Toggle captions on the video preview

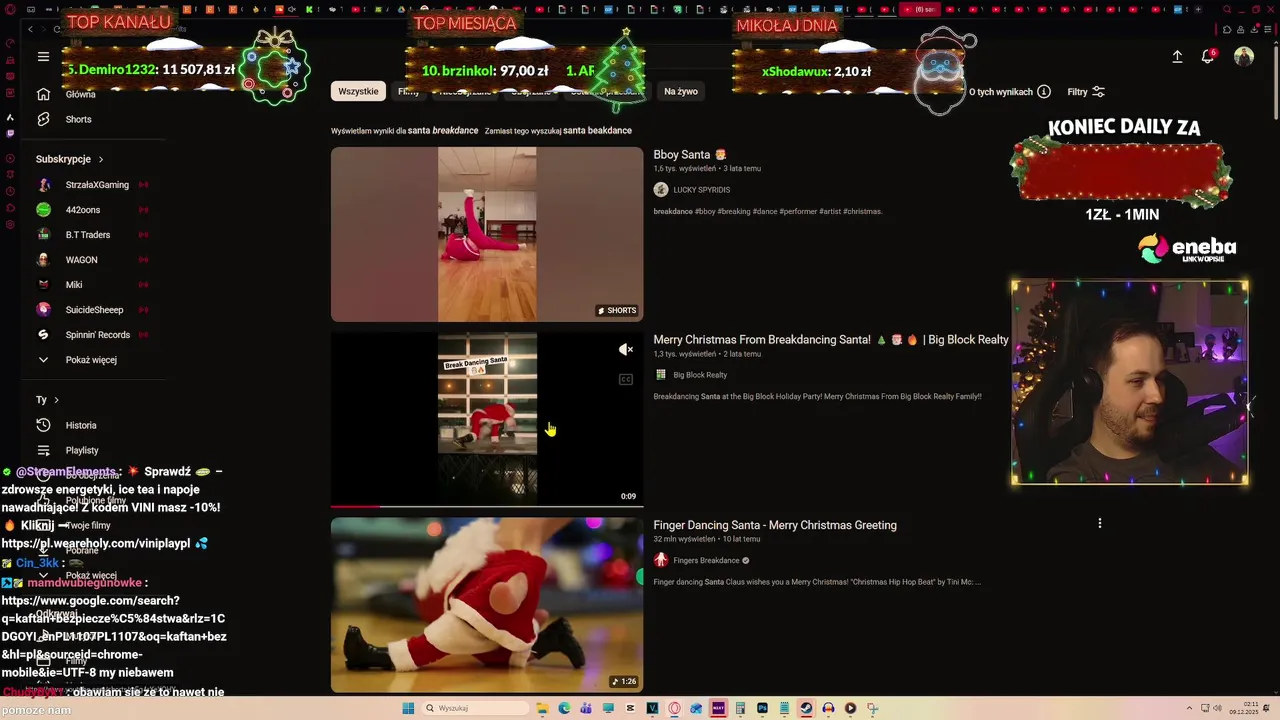tap(626, 380)
